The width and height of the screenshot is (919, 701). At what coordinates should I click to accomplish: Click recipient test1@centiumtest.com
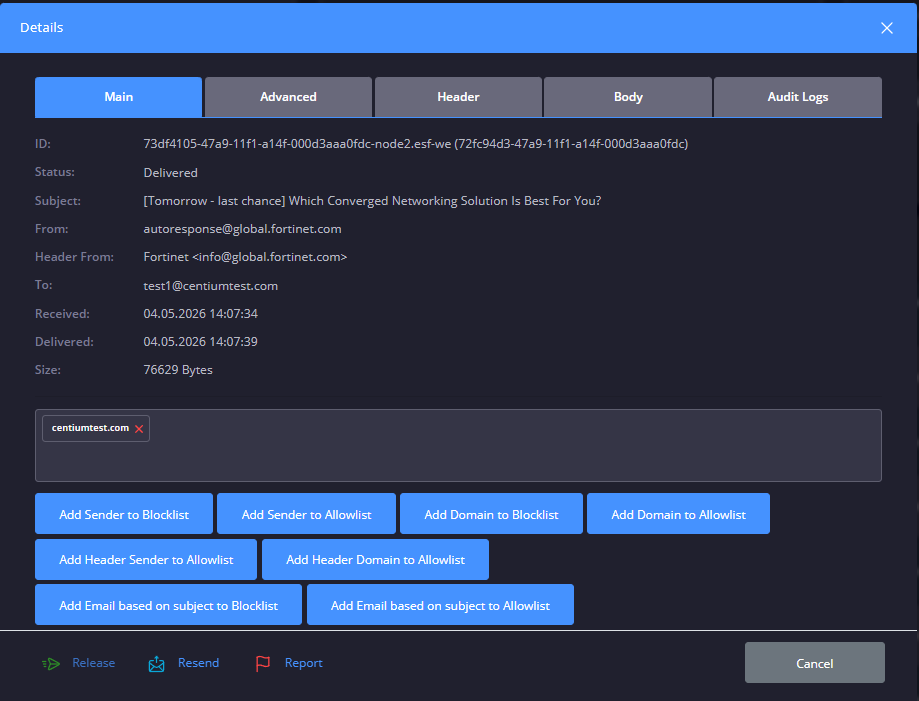[x=210, y=286]
